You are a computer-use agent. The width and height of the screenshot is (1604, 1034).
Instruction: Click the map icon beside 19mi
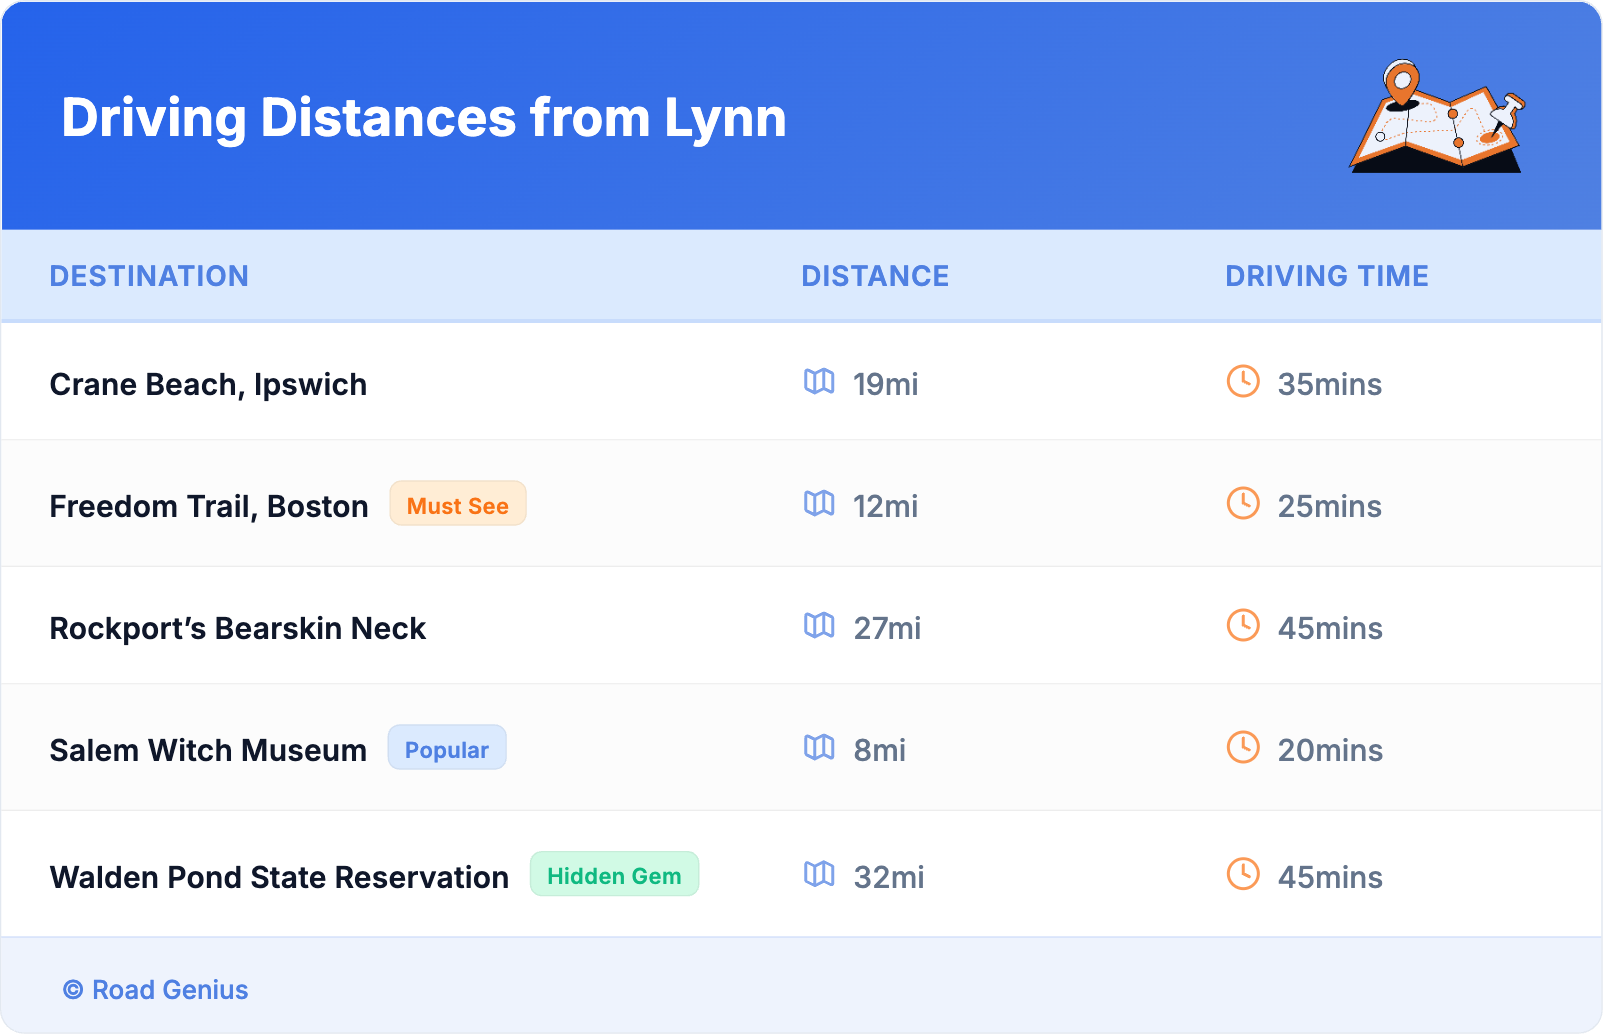tap(819, 382)
